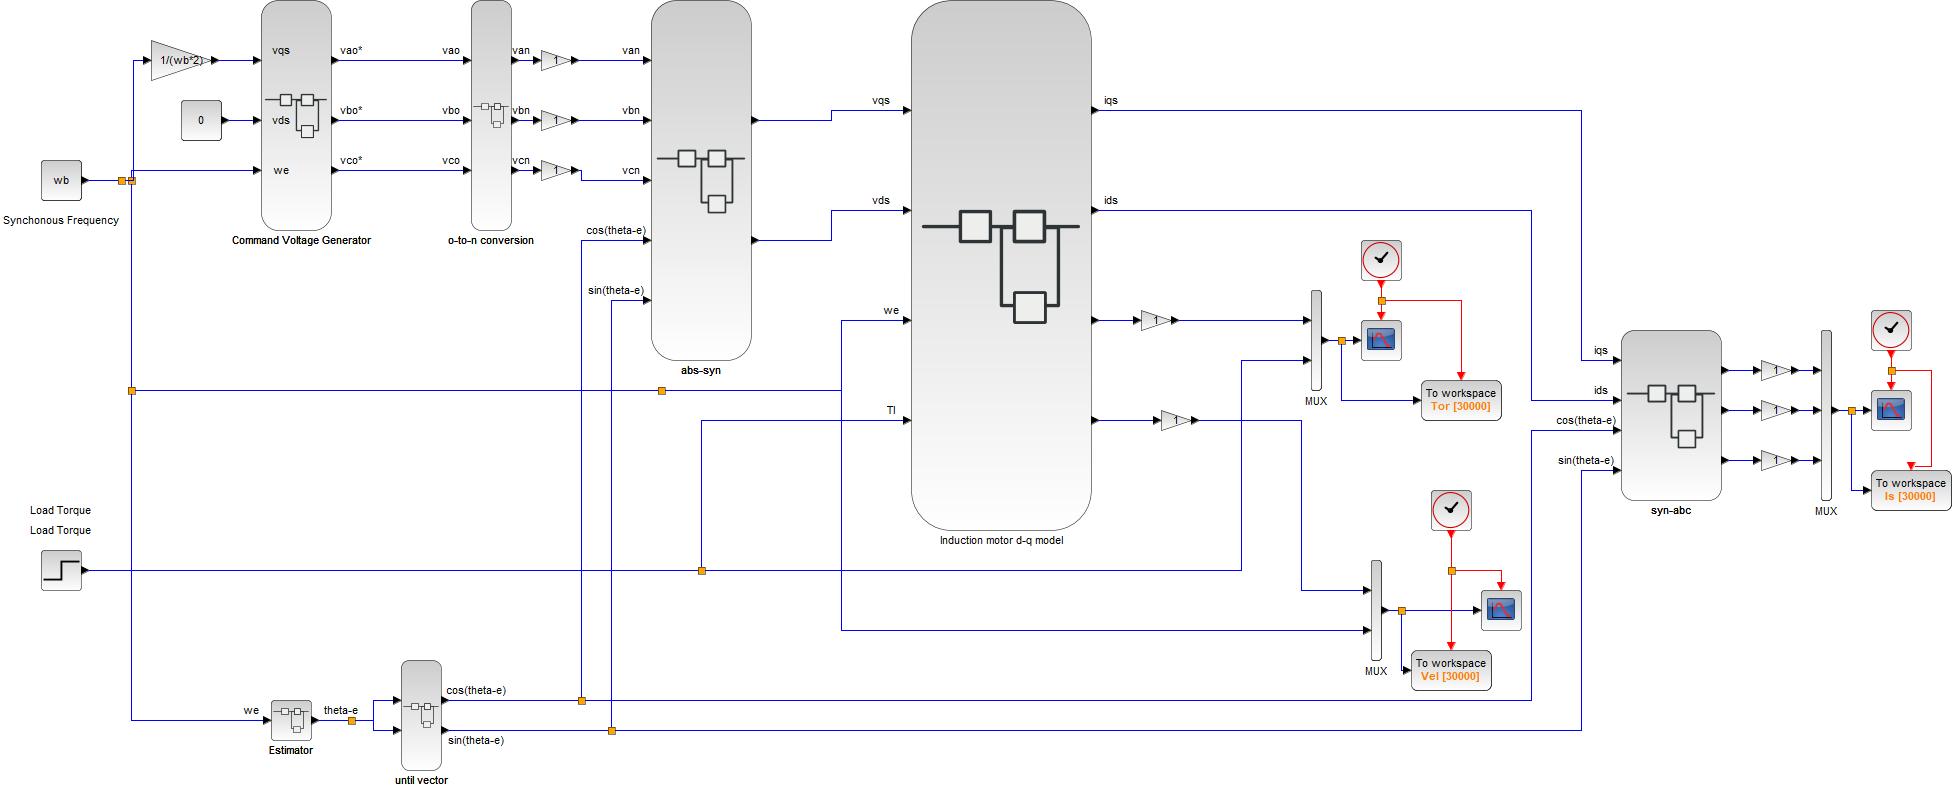The width and height of the screenshot is (1952, 791).
Task: Open the scope beside Tor MUX
Action: tap(1381, 340)
